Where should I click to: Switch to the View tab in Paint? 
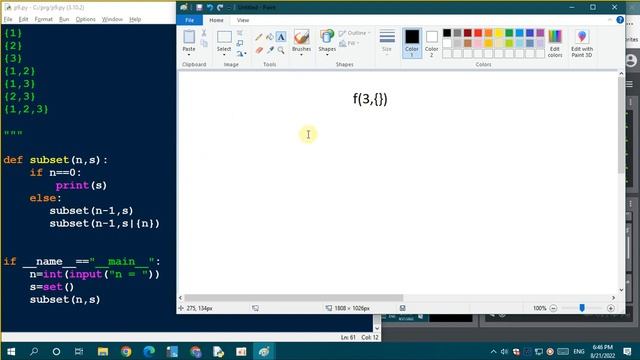[x=242, y=20]
